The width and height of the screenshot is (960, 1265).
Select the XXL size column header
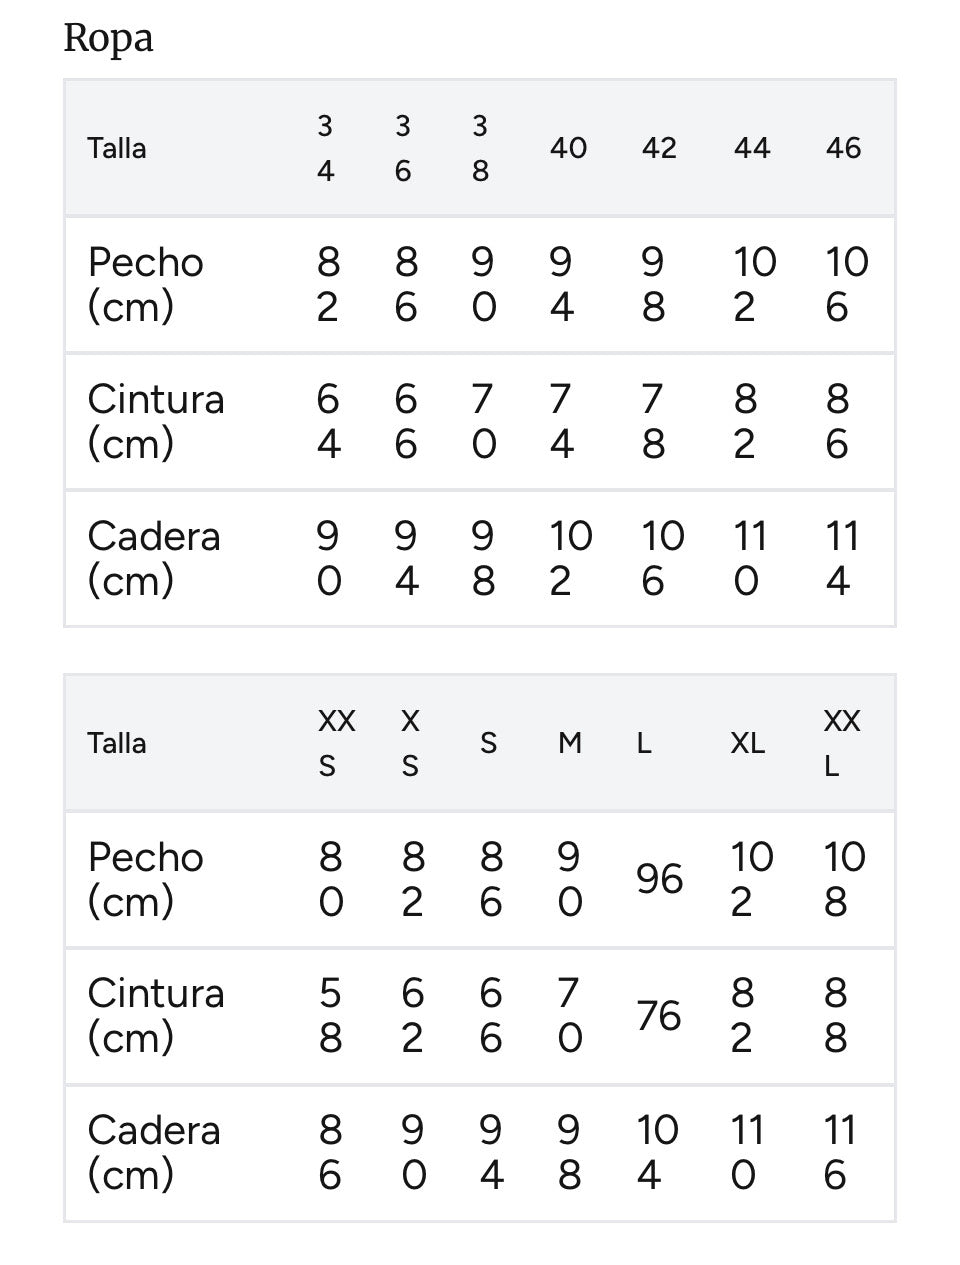[841, 743]
